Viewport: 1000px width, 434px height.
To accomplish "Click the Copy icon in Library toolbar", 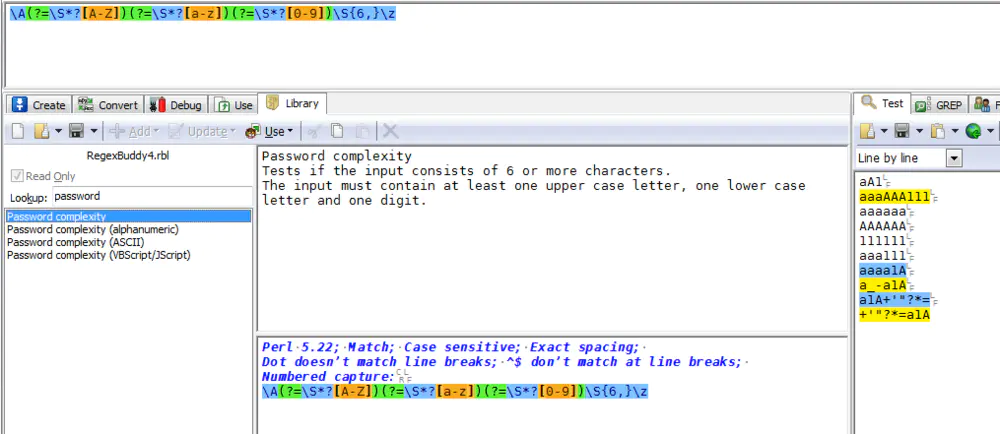I will pos(337,131).
